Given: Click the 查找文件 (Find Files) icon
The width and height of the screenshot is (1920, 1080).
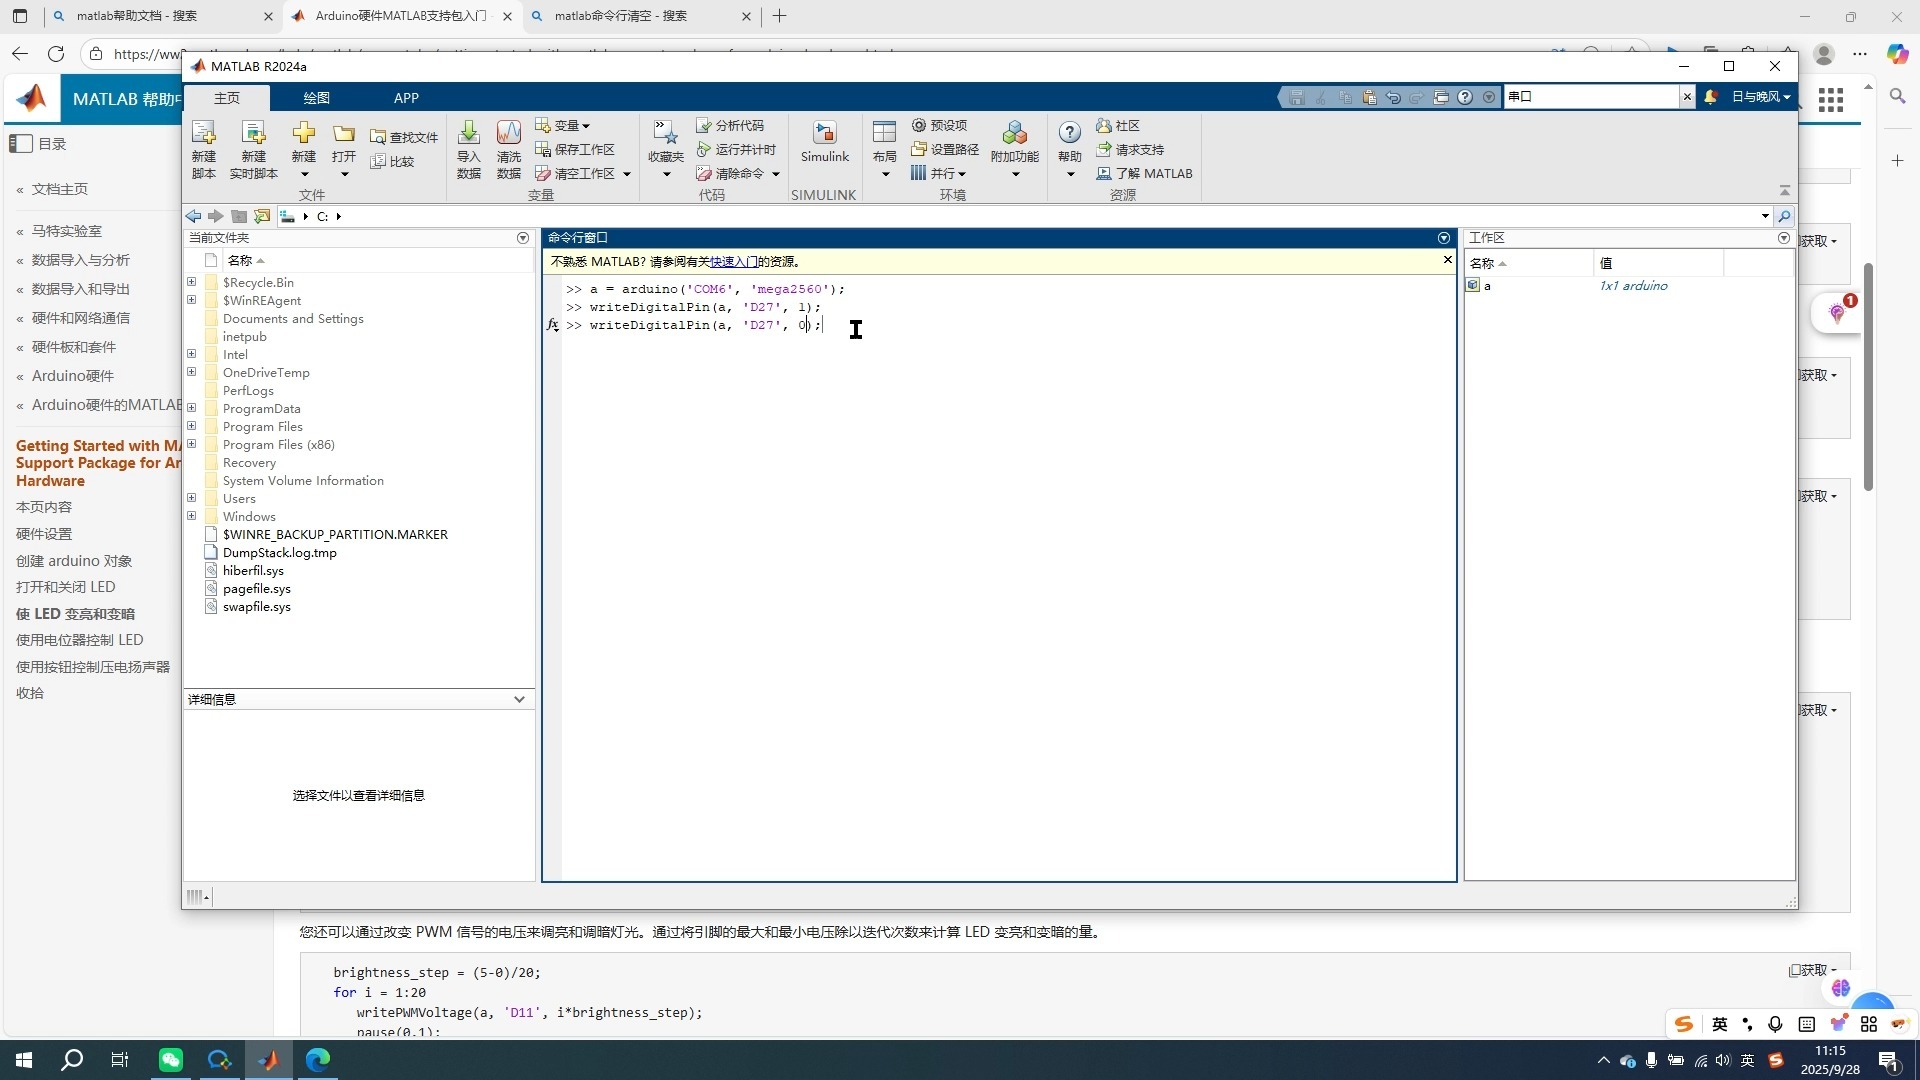Looking at the screenshot, I should [404, 136].
